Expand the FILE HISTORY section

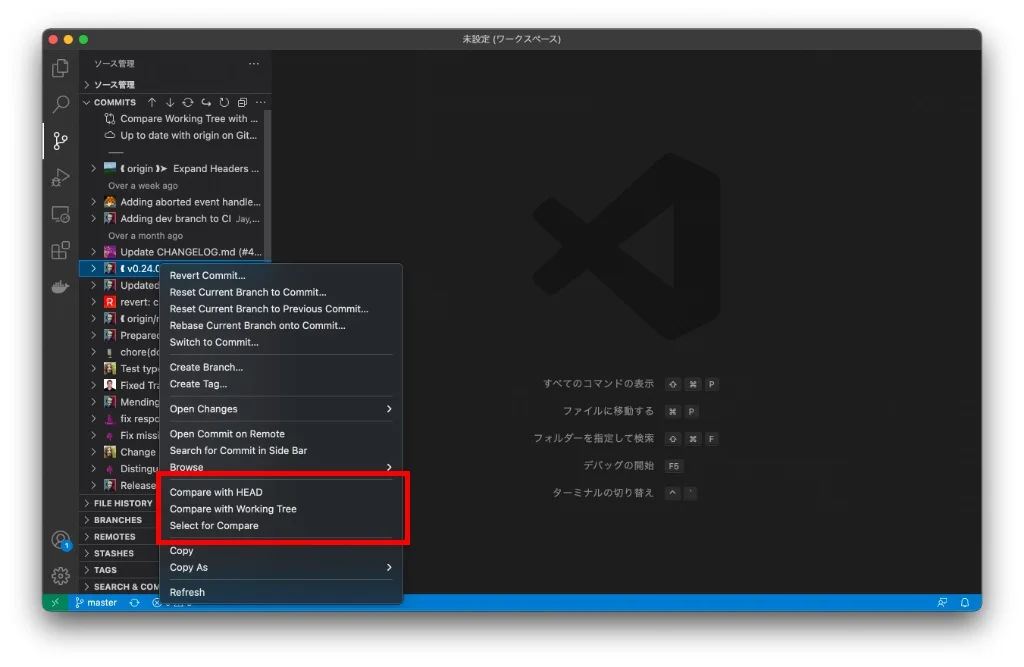pyautogui.click(x=122, y=503)
